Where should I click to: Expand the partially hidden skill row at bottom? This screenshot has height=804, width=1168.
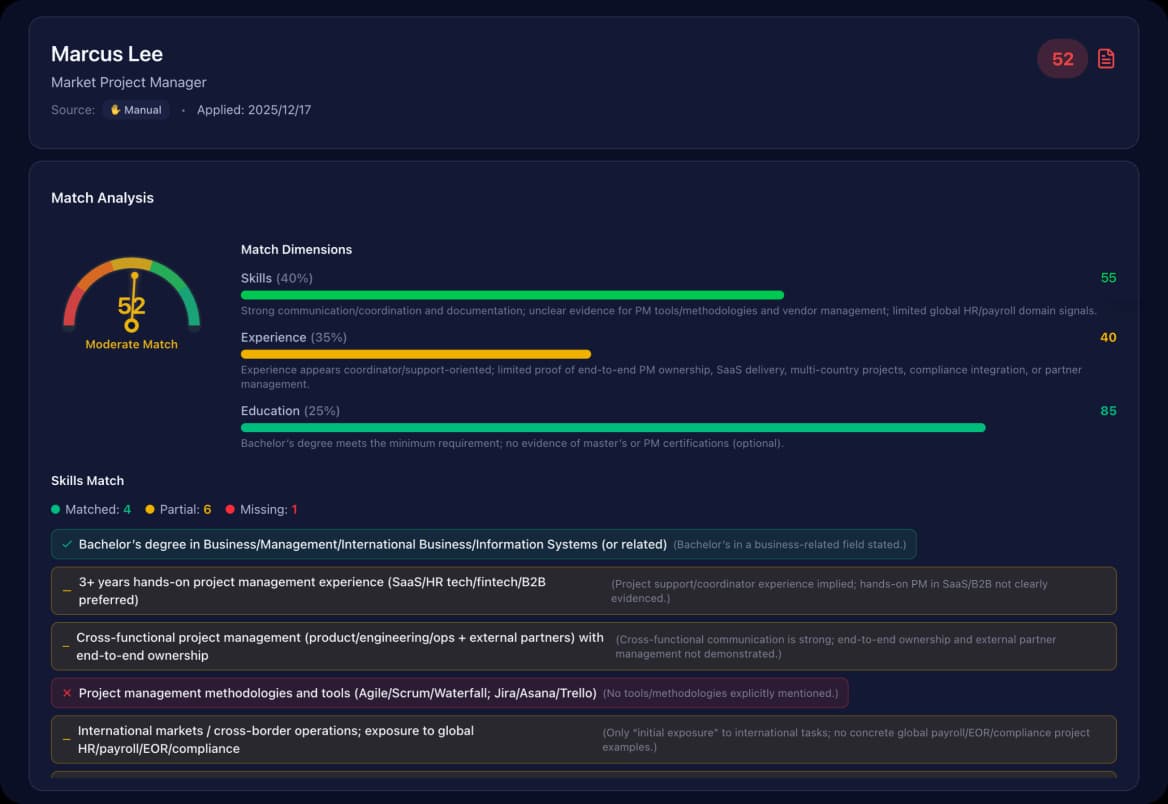pyautogui.click(x=583, y=776)
